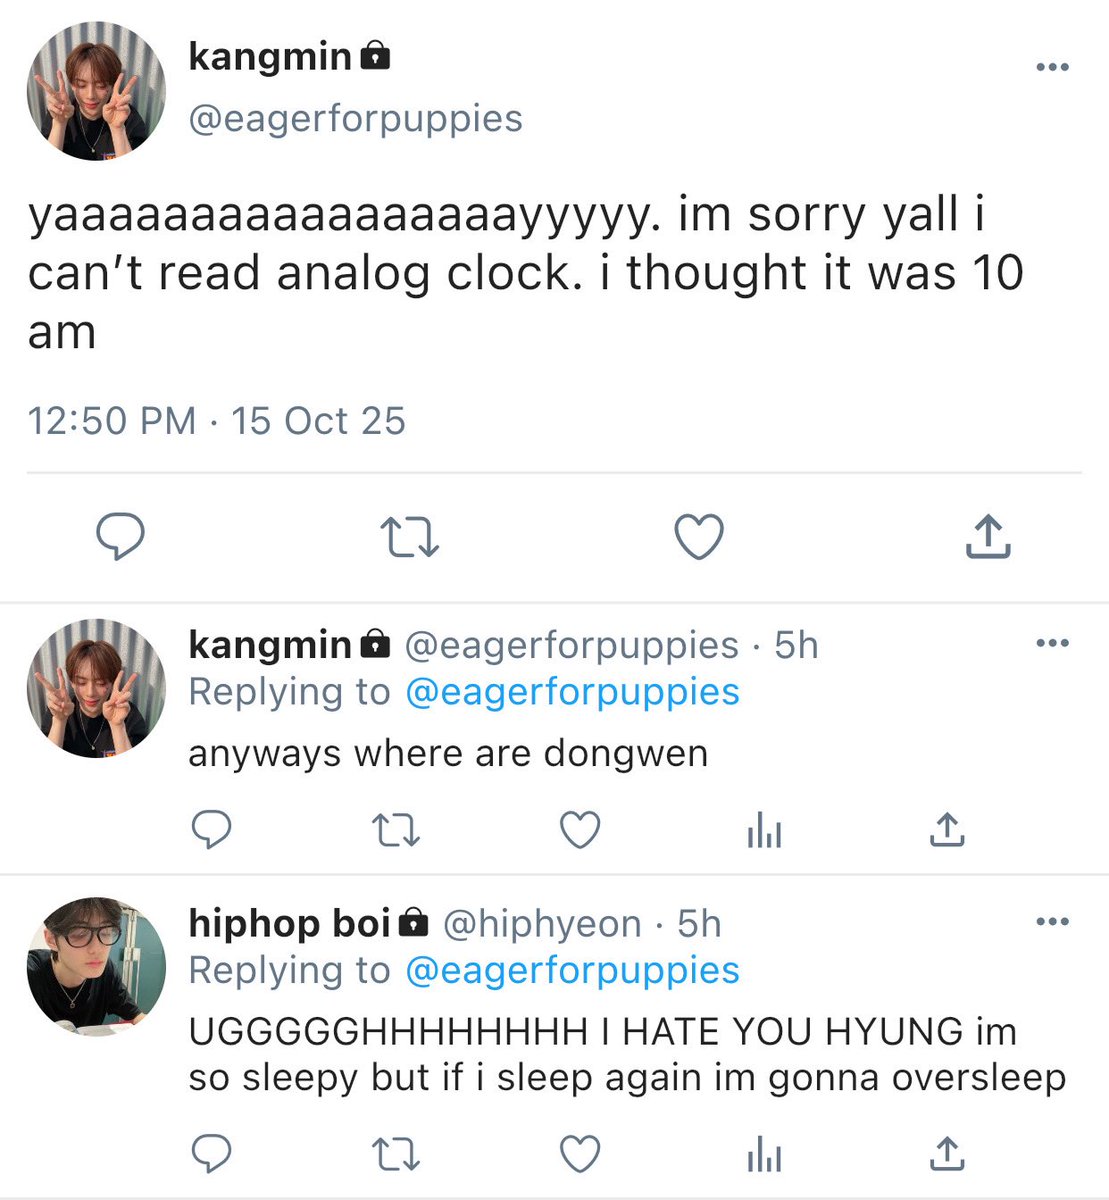Like the main analog clock tweet

pos(699,537)
